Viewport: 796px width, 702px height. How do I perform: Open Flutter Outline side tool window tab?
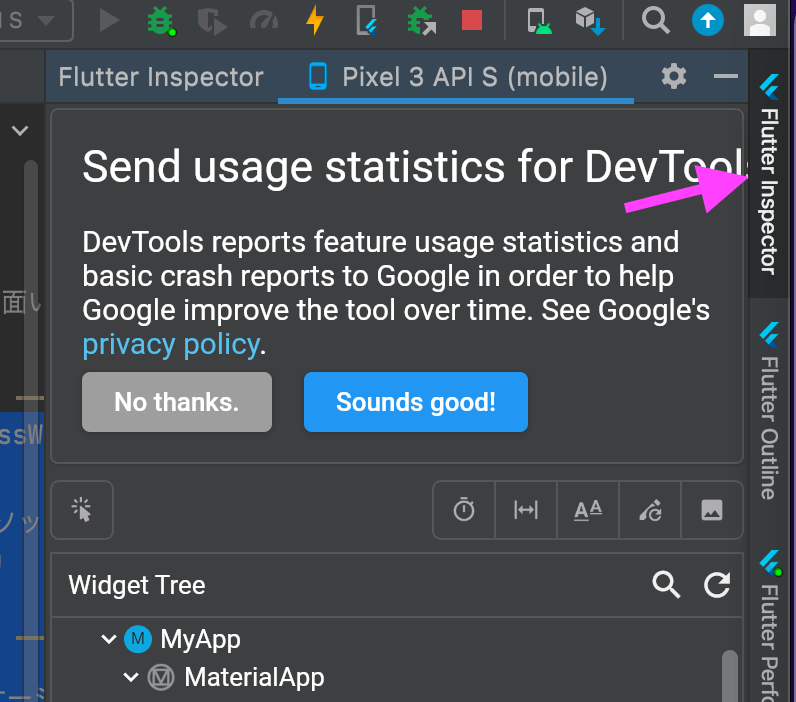click(x=771, y=410)
